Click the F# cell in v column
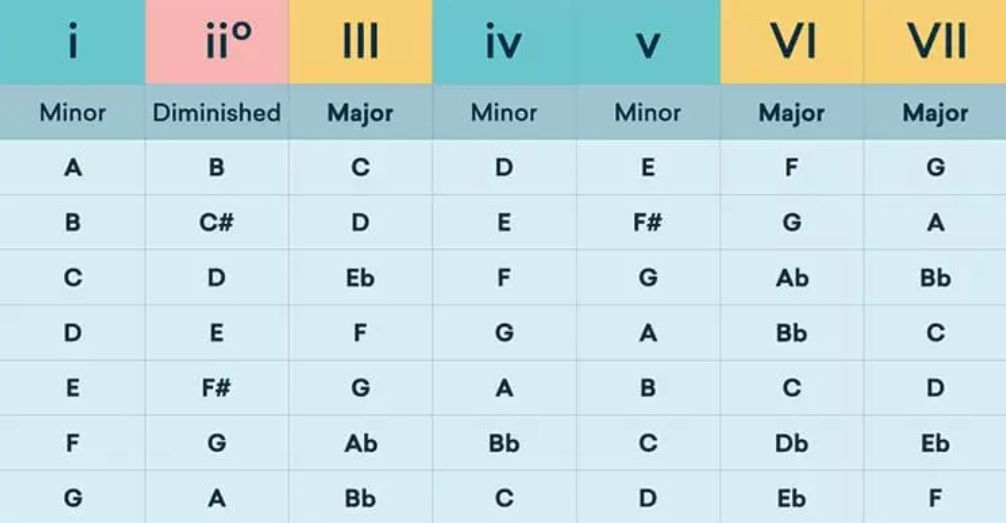The height and width of the screenshot is (523, 1006). [648, 223]
